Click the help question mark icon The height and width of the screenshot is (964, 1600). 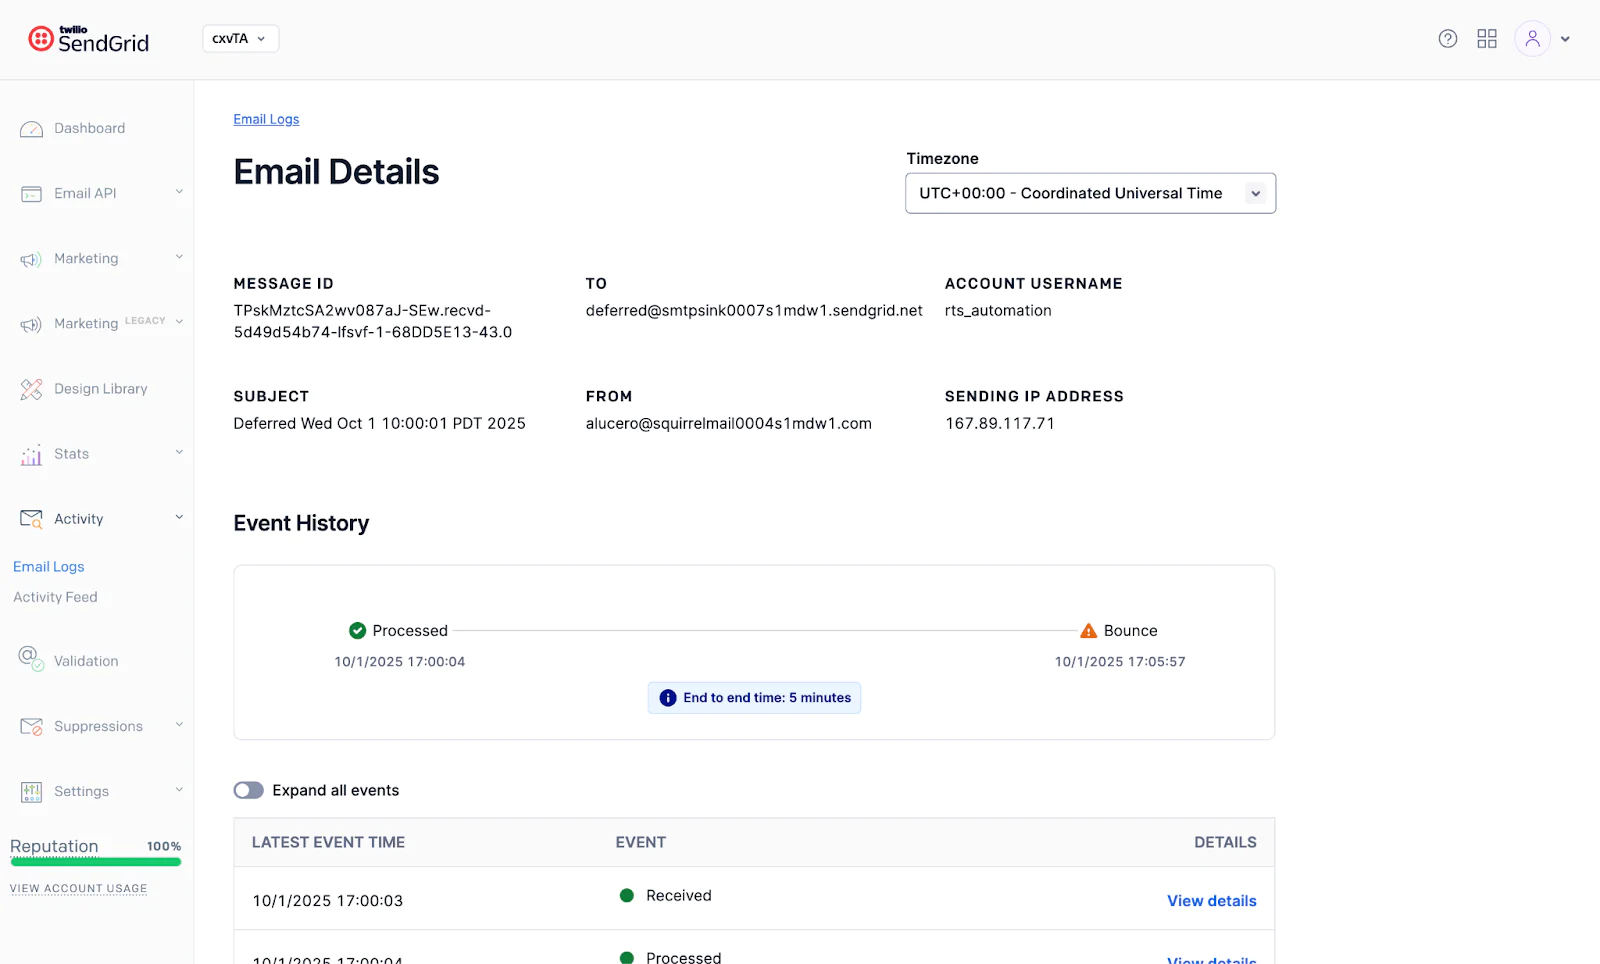tap(1447, 38)
